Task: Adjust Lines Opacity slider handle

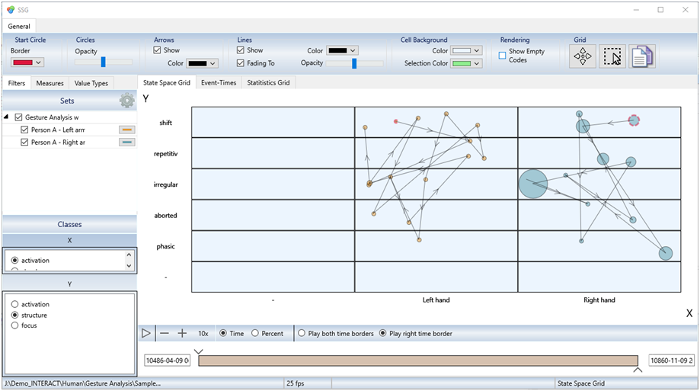Action: (354, 63)
